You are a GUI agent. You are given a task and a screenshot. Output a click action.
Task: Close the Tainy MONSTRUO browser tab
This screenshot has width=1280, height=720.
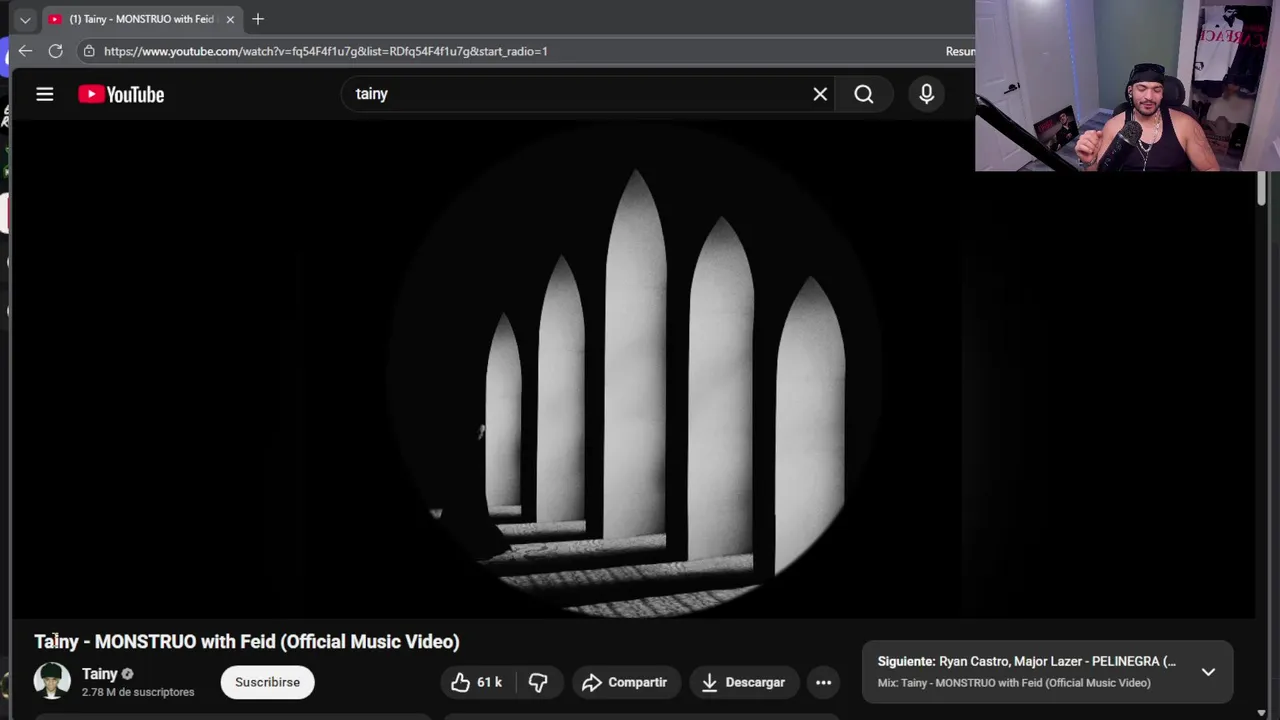230,19
